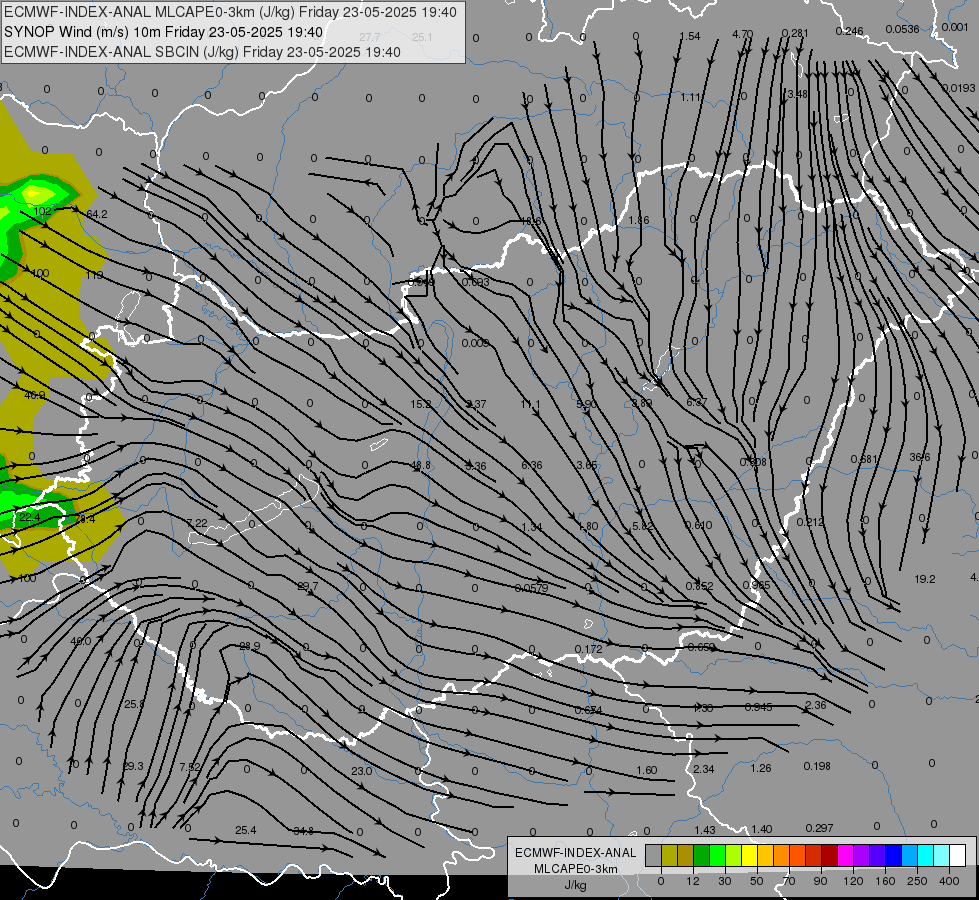This screenshot has height=900, width=979.
Task: Choose the bright green legend color box
Action: tap(718, 855)
